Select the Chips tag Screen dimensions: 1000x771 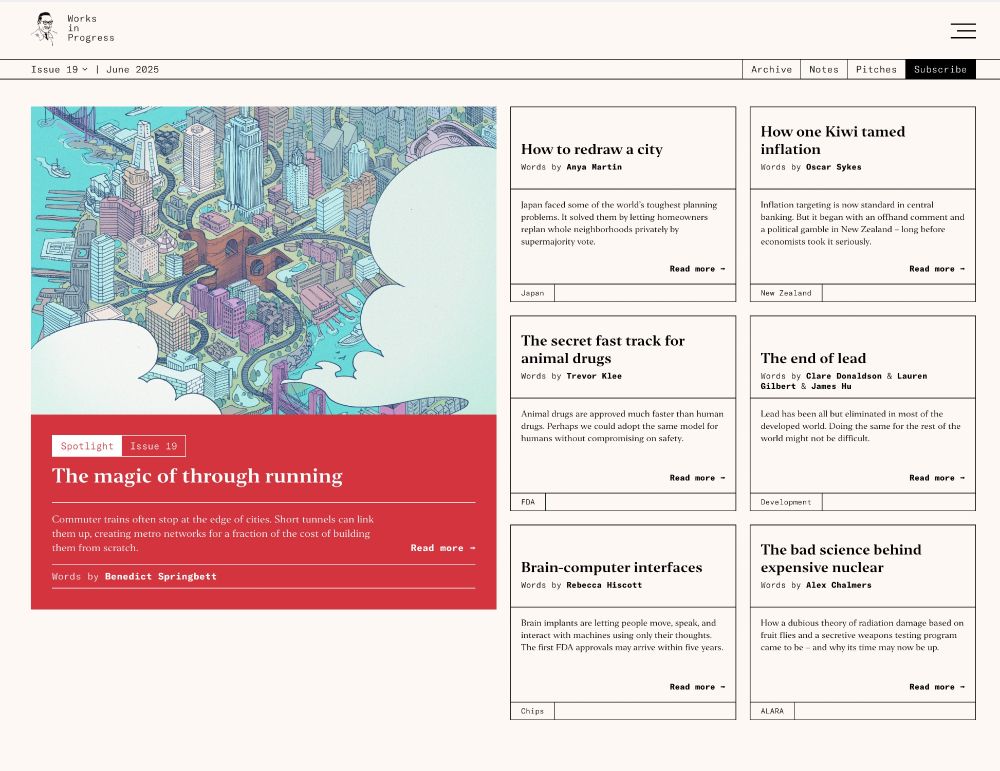coord(533,712)
